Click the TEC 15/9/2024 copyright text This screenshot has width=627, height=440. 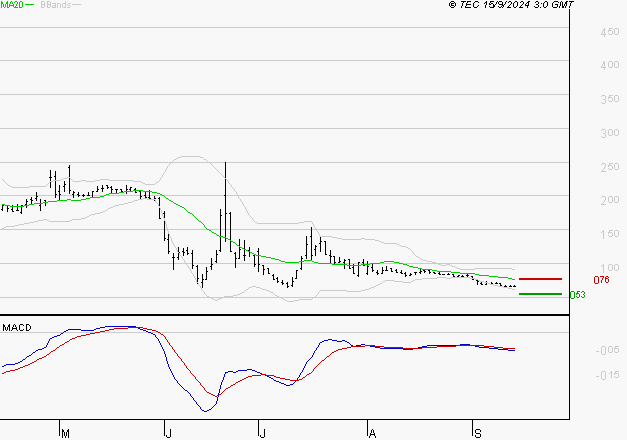[511, 5]
